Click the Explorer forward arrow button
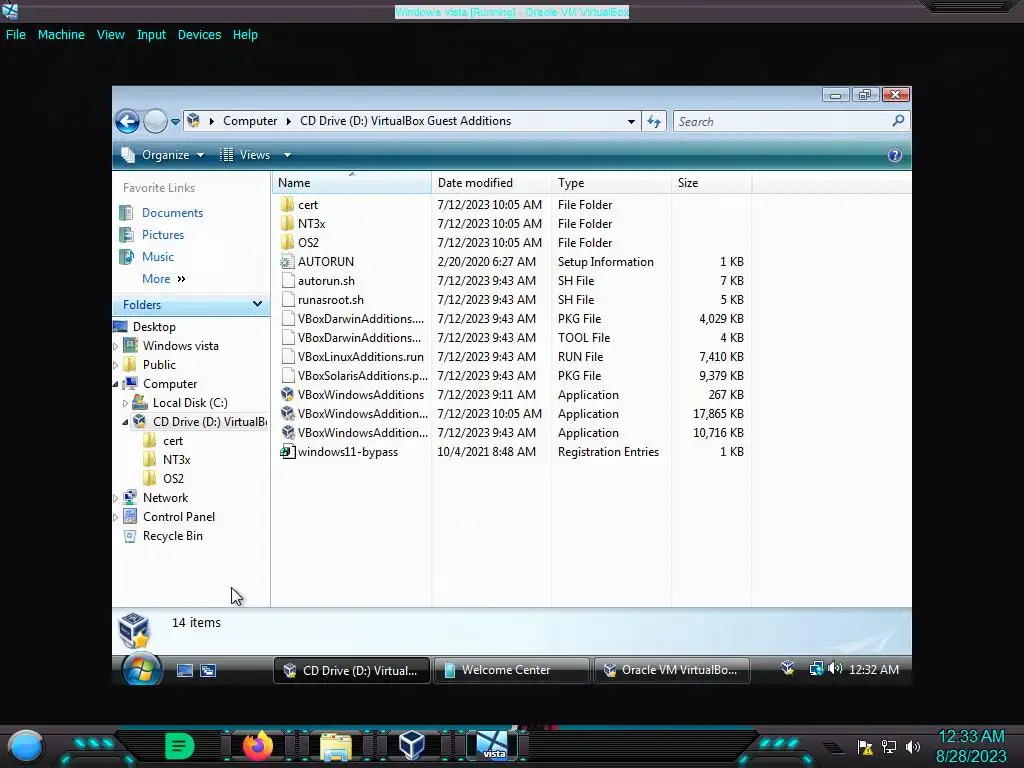The width and height of the screenshot is (1024, 768). click(155, 121)
